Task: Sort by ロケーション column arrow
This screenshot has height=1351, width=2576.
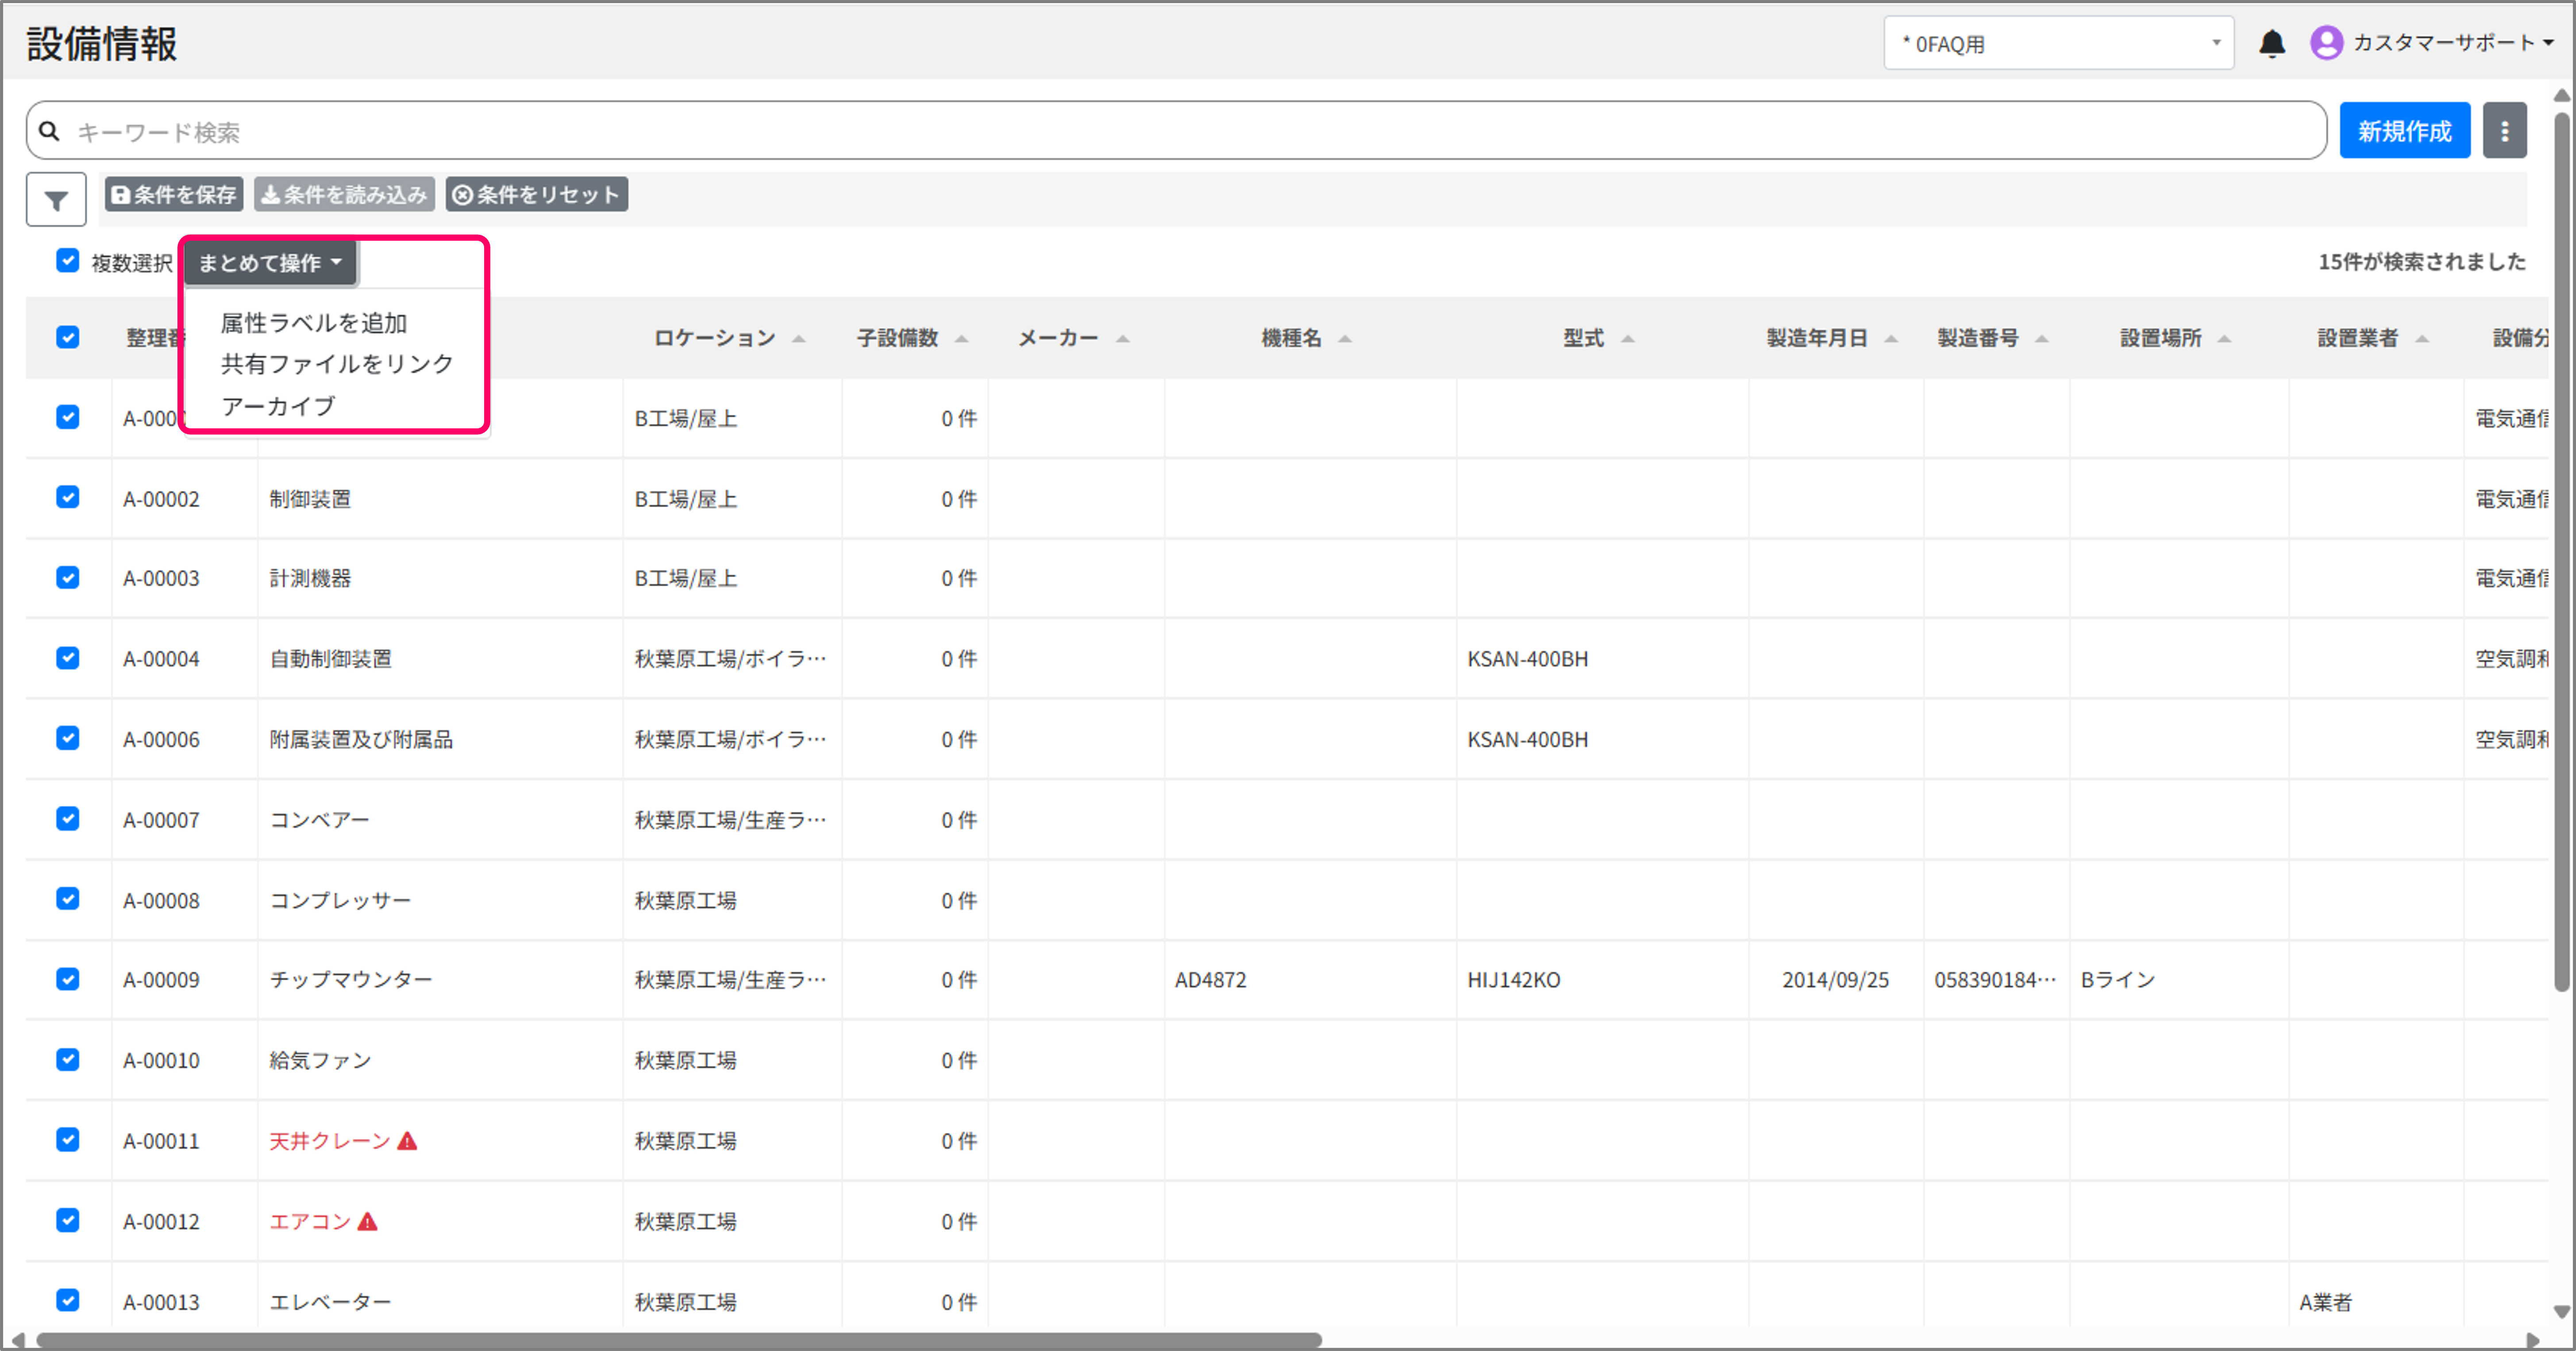Action: click(x=799, y=339)
